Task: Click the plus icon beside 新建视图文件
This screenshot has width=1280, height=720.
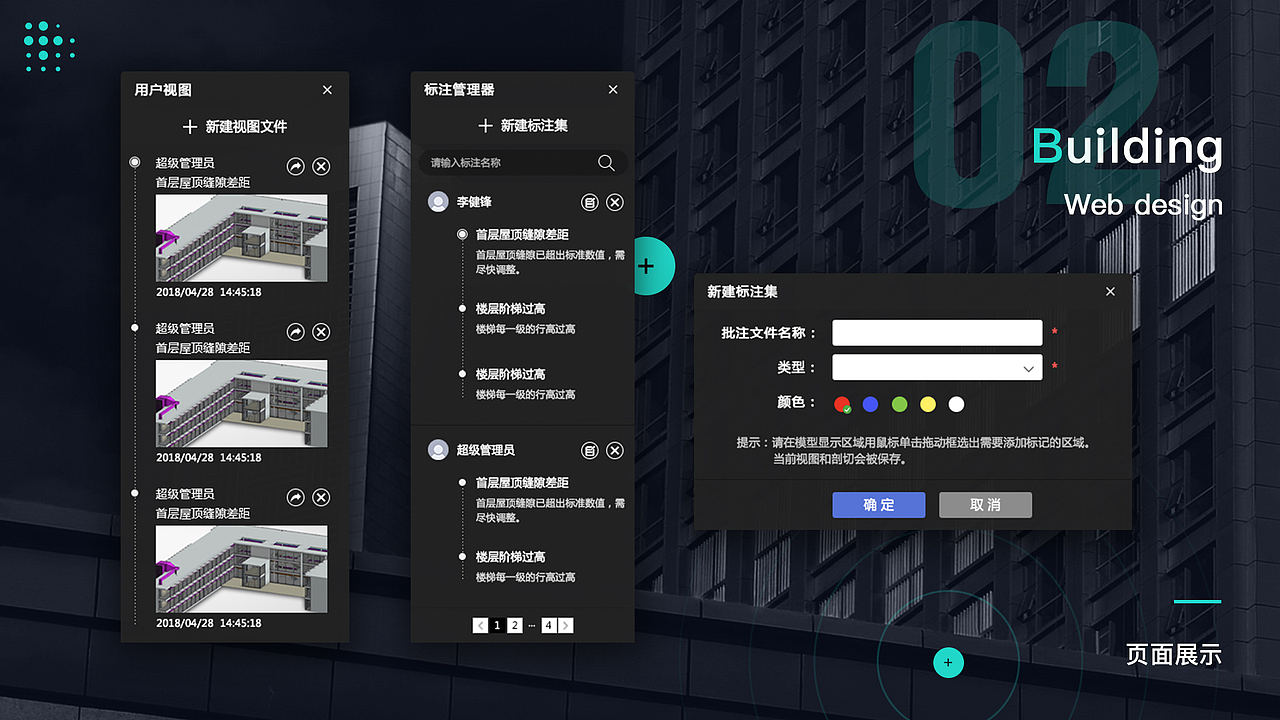Action: coord(190,127)
